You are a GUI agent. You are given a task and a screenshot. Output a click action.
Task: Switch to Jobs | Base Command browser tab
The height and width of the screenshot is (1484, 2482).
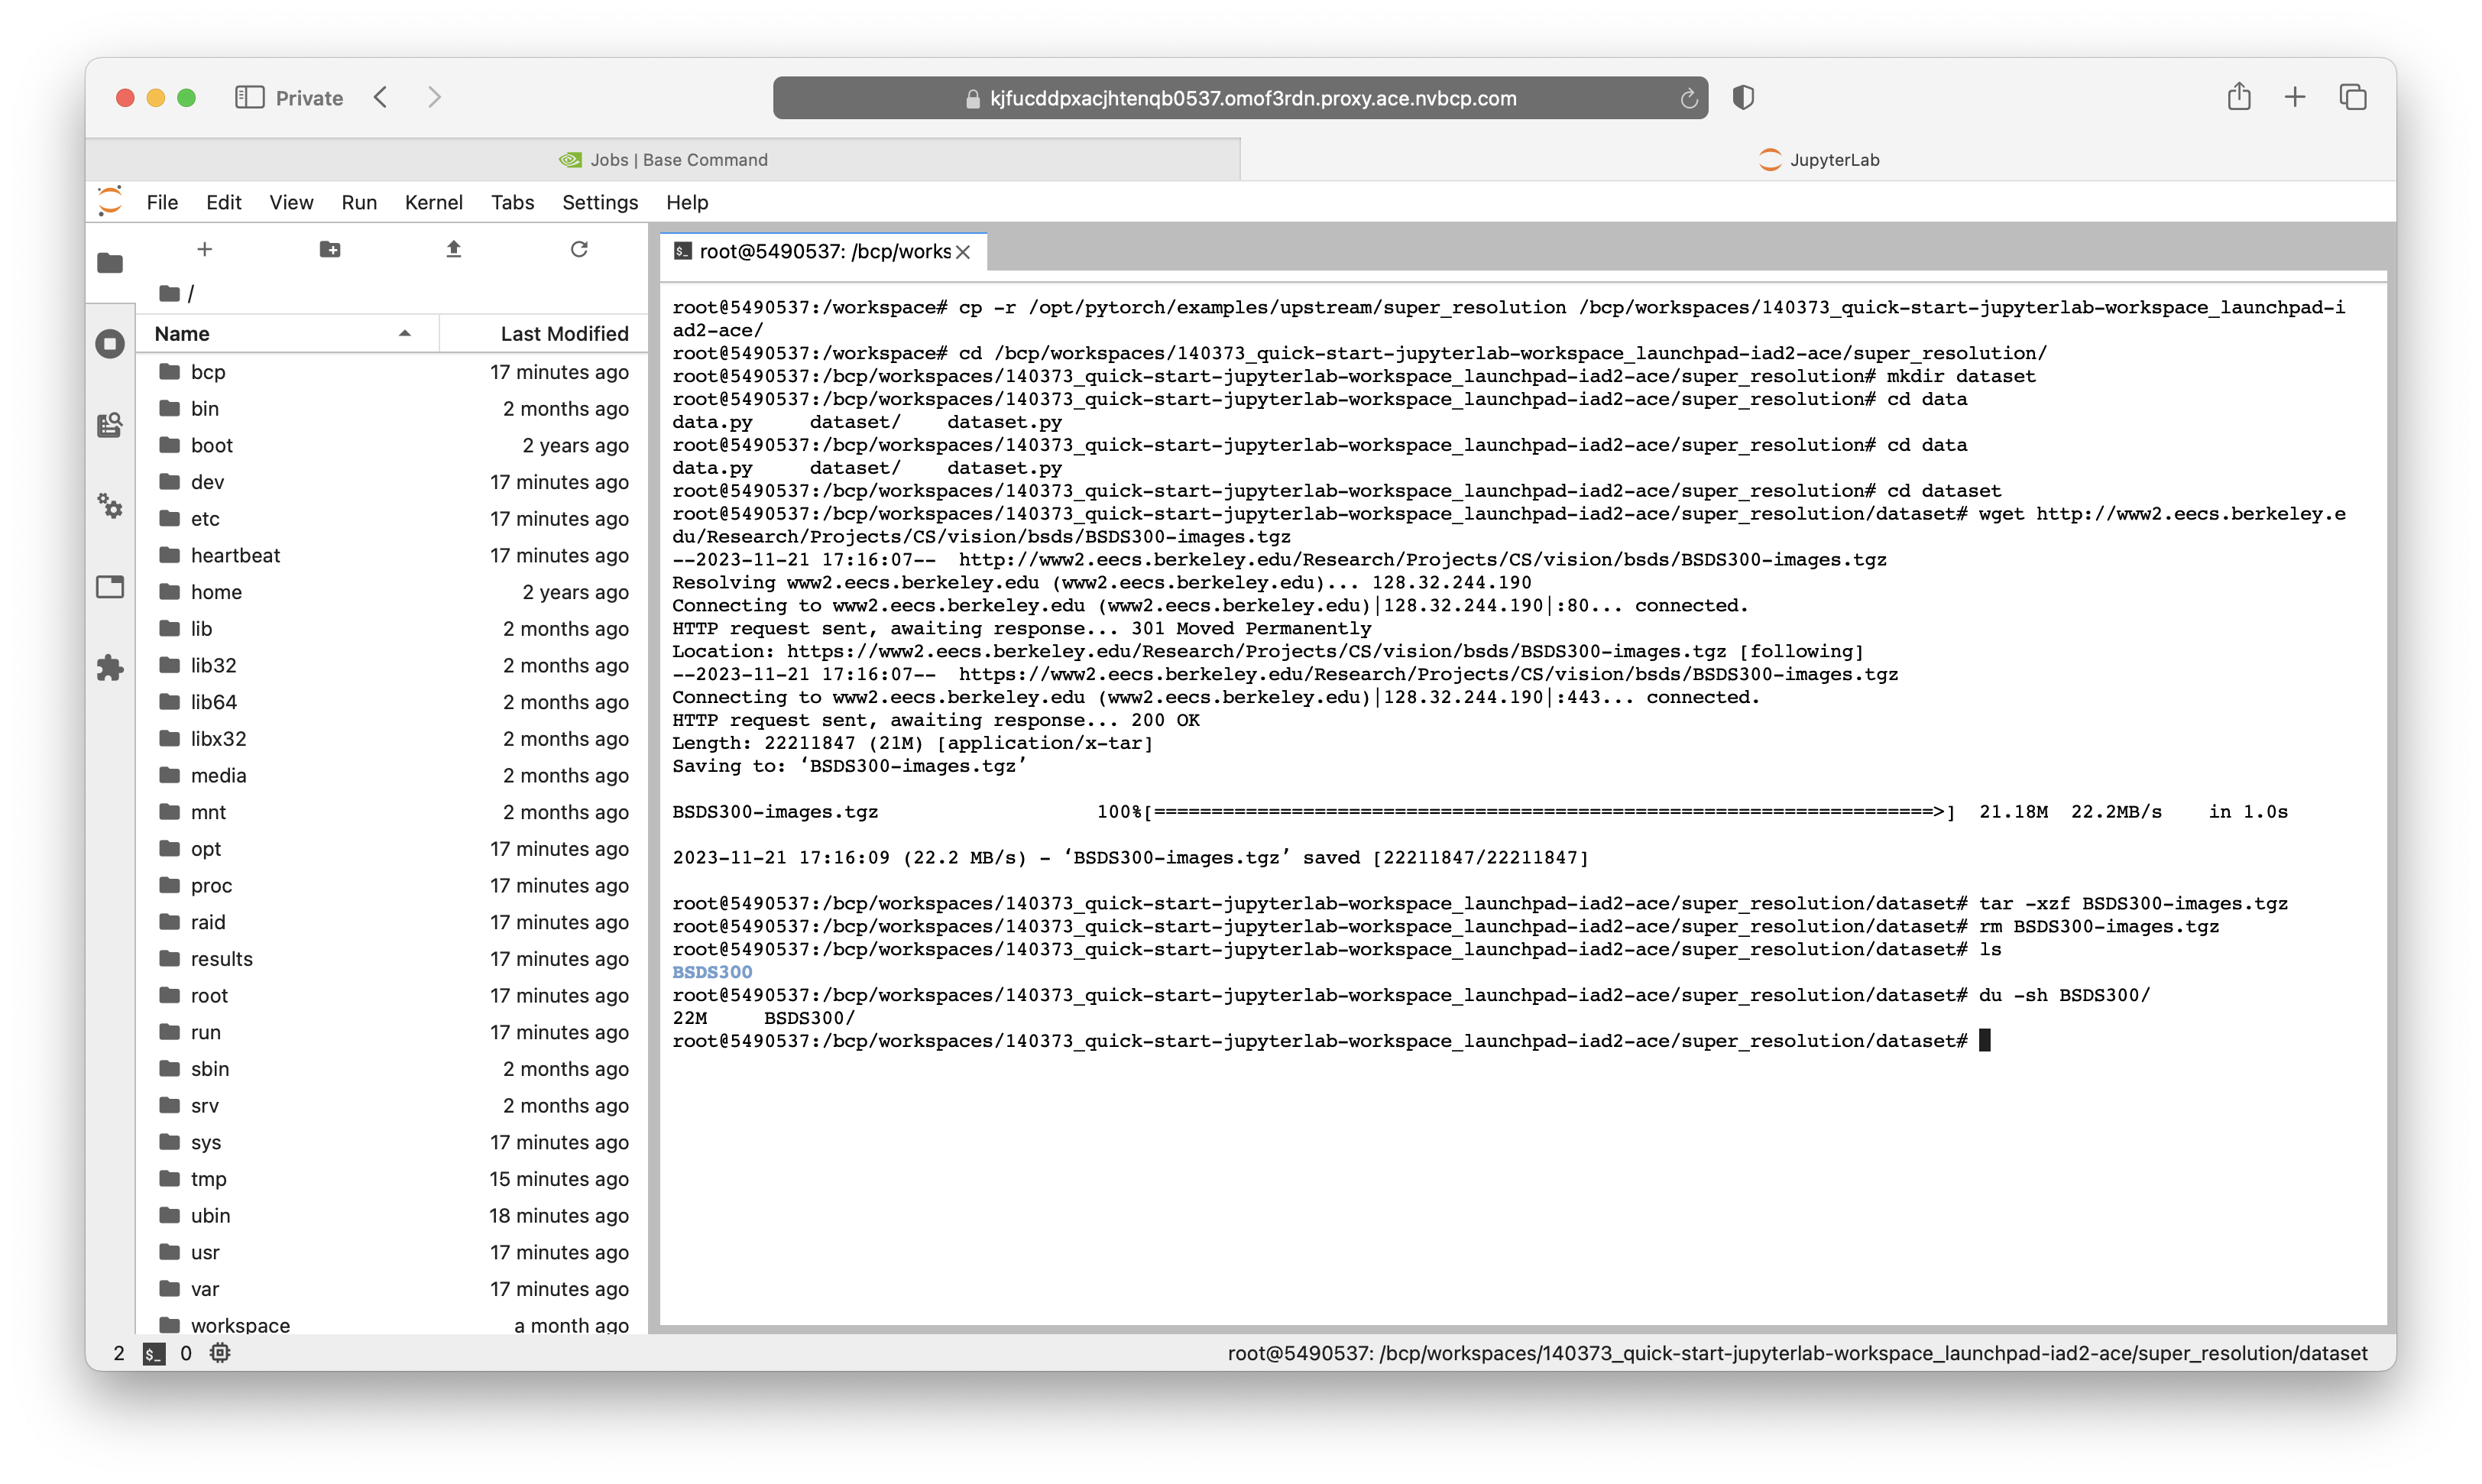point(663,160)
